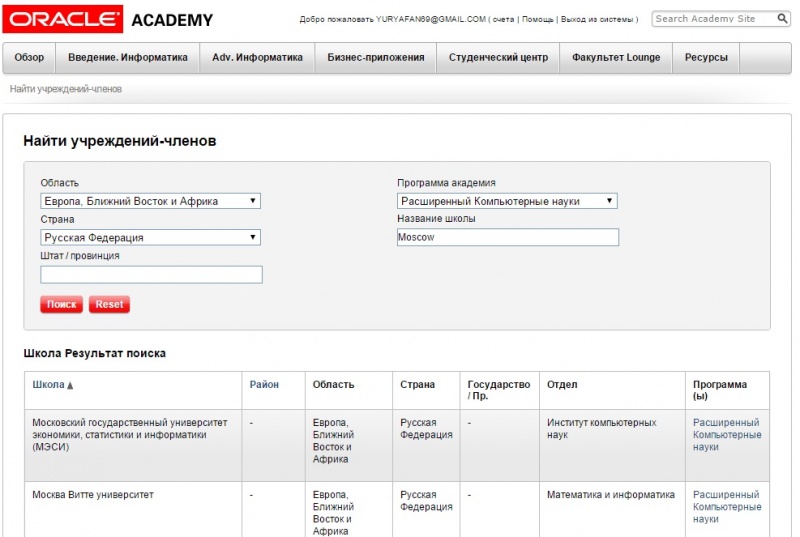
Task: Open the Область dropdown
Action: (x=151, y=201)
